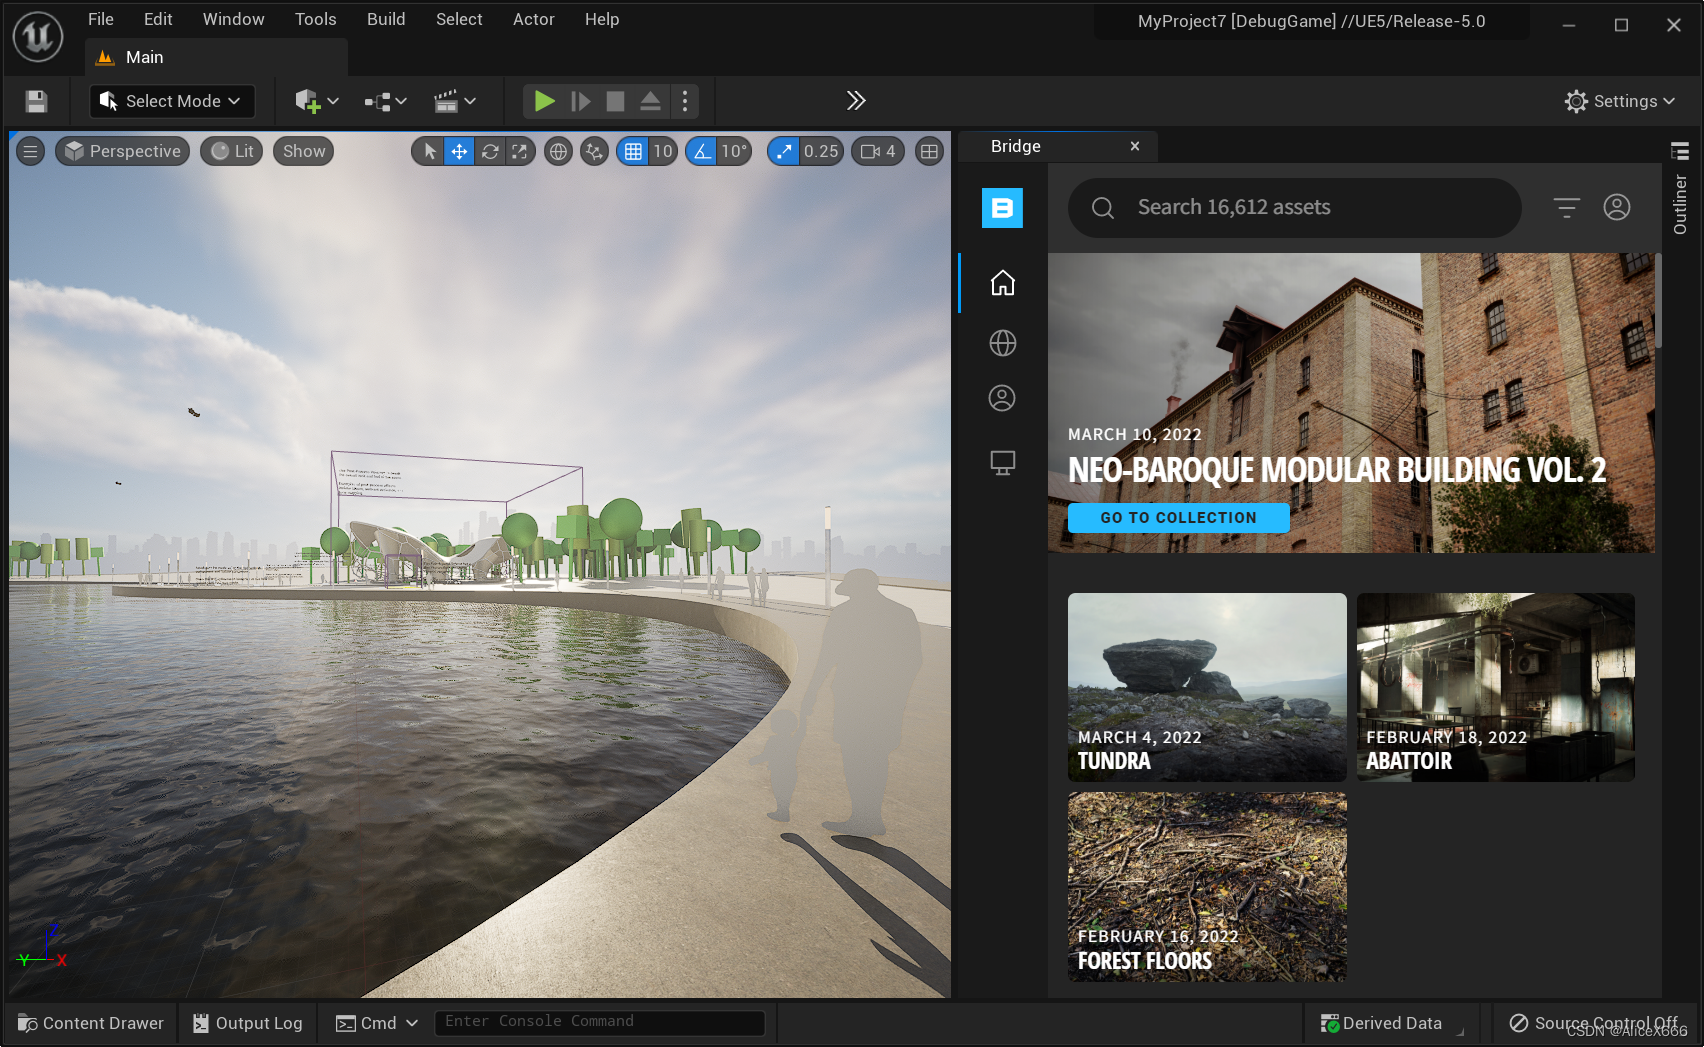Activate the Scale tool in viewport
Image resolution: width=1704 pixels, height=1047 pixels.
520,151
